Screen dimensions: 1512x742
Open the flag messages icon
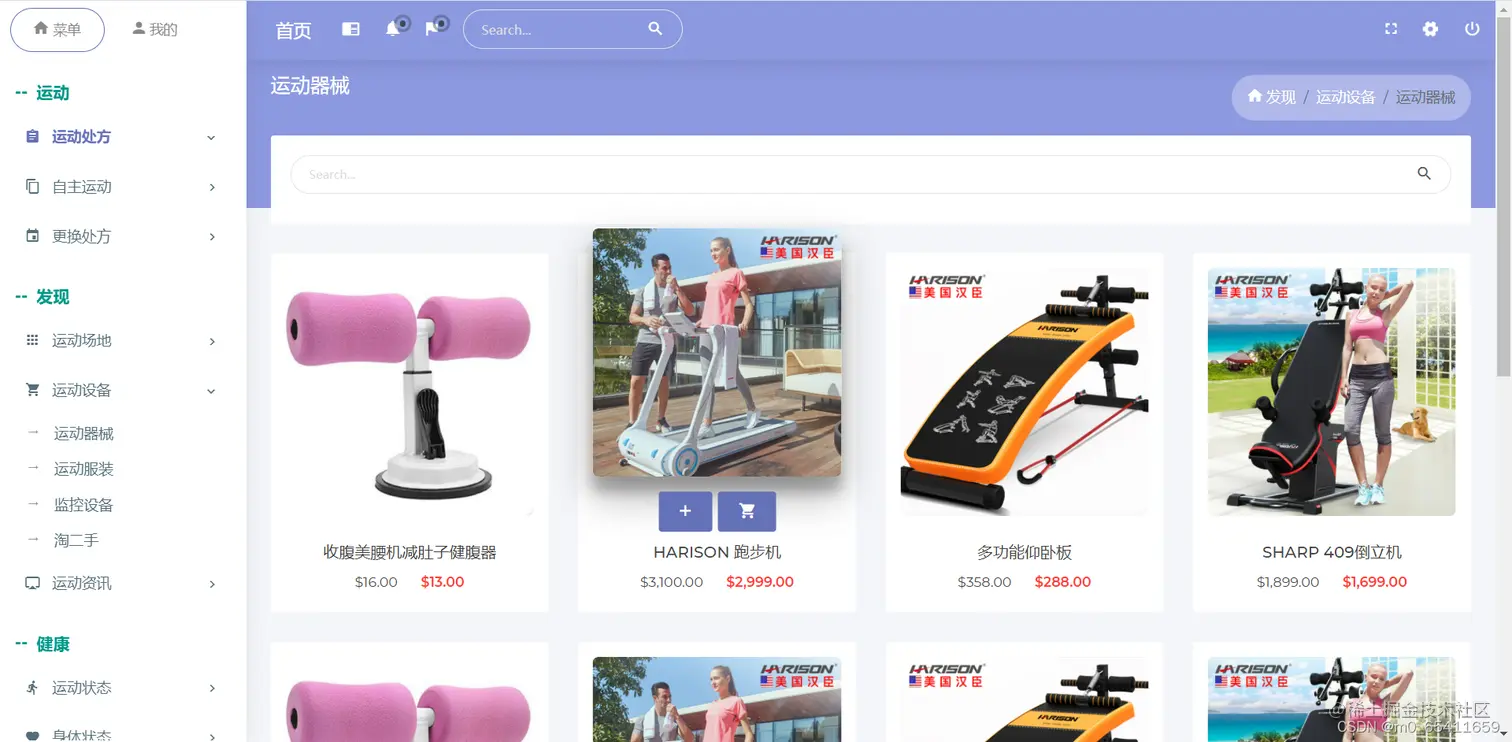coord(432,29)
